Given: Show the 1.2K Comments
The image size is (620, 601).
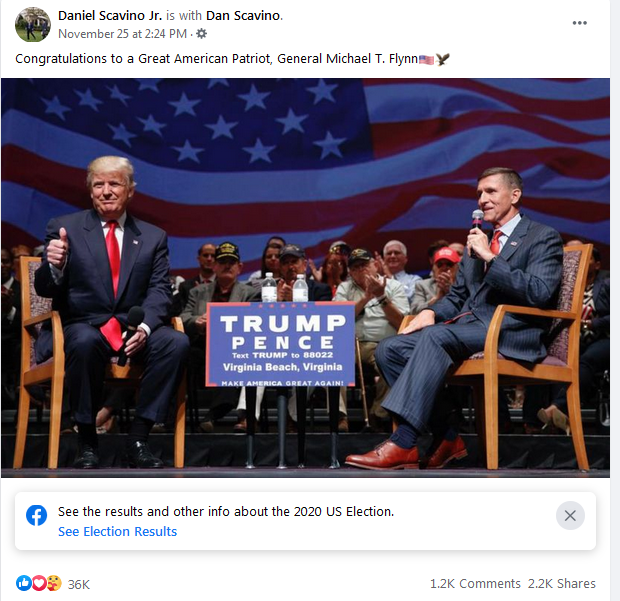Looking at the screenshot, I should pyautogui.click(x=475, y=584).
